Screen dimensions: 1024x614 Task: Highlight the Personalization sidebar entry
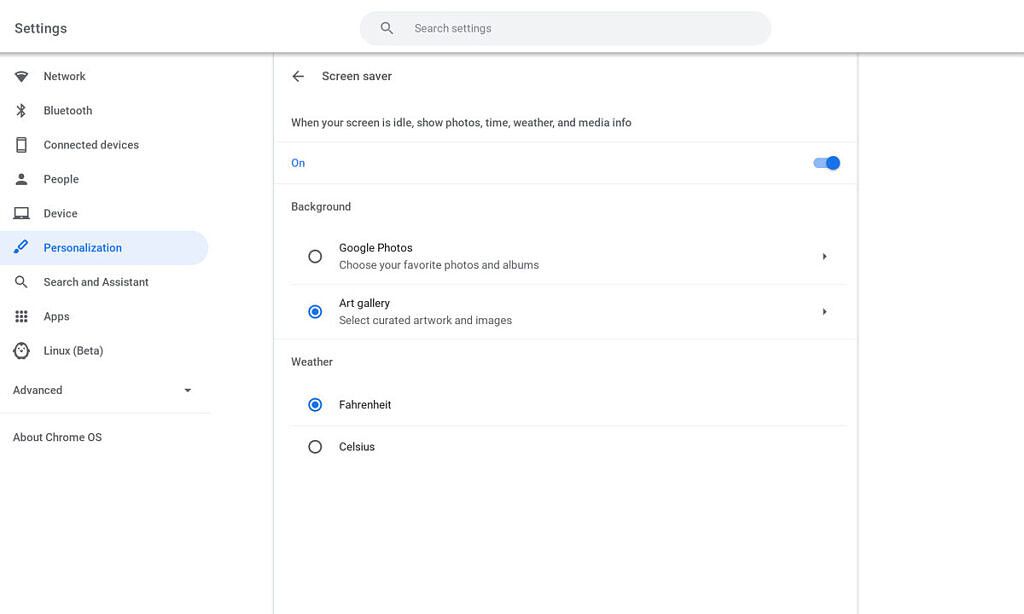click(82, 247)
